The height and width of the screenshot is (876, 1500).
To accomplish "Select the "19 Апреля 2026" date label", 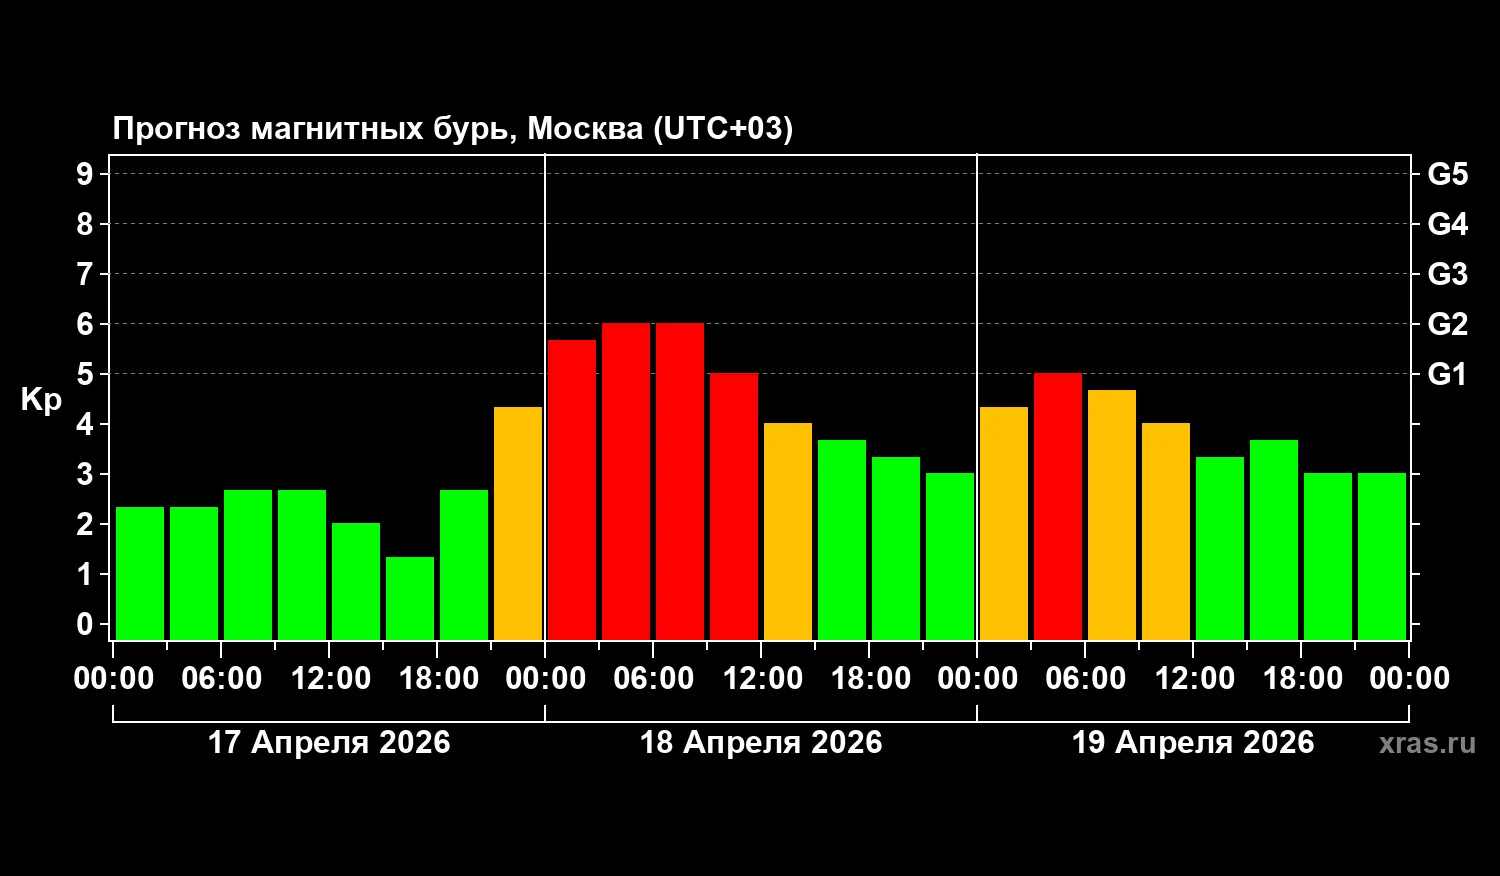I will tap(1192, 743).
